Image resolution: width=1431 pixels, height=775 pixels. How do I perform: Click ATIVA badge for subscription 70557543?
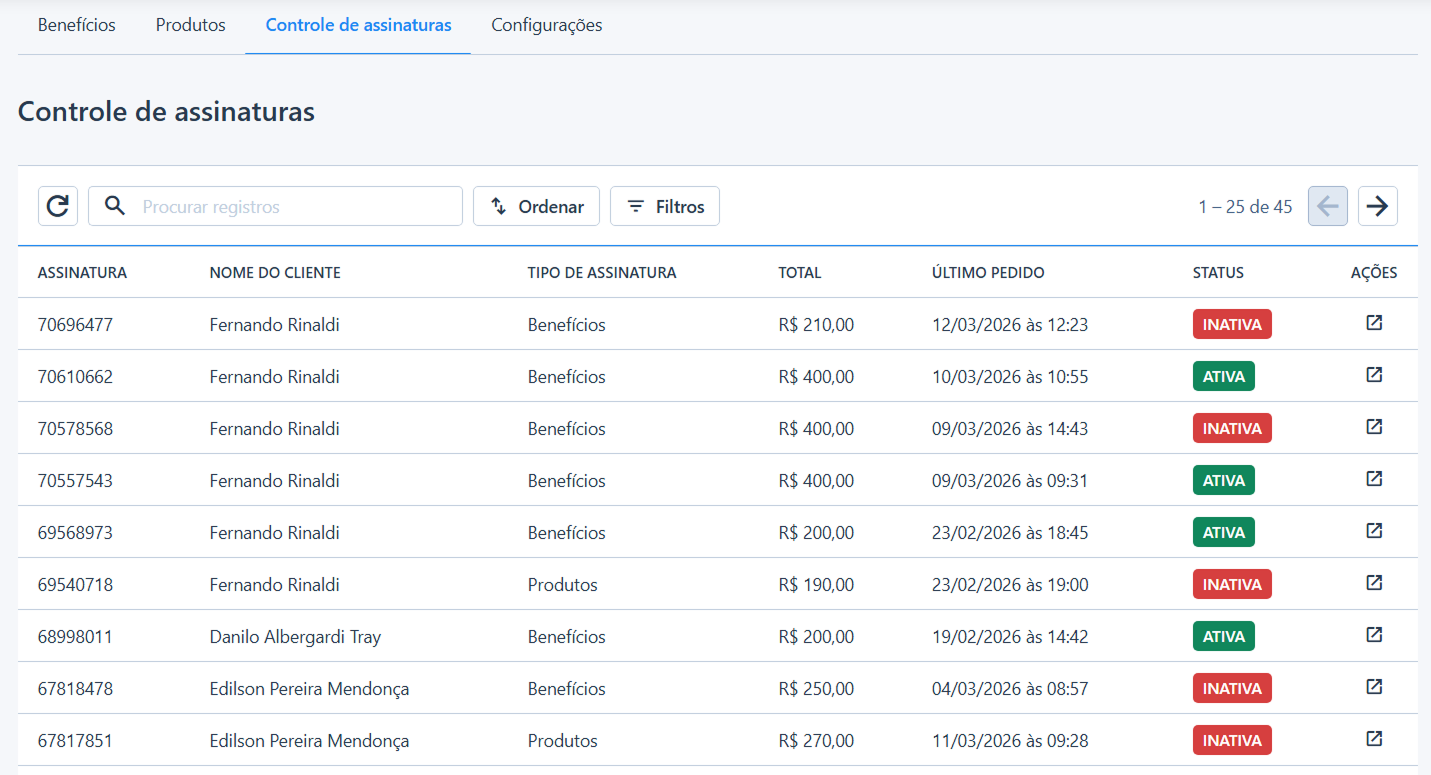point(1224,480)
